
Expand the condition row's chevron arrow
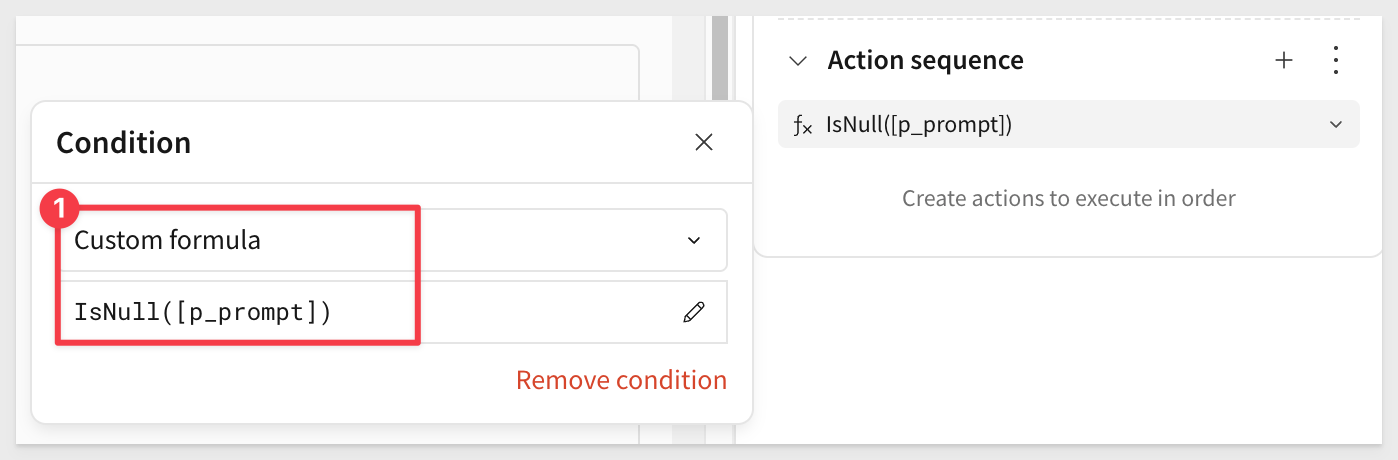click(1335, 125)
